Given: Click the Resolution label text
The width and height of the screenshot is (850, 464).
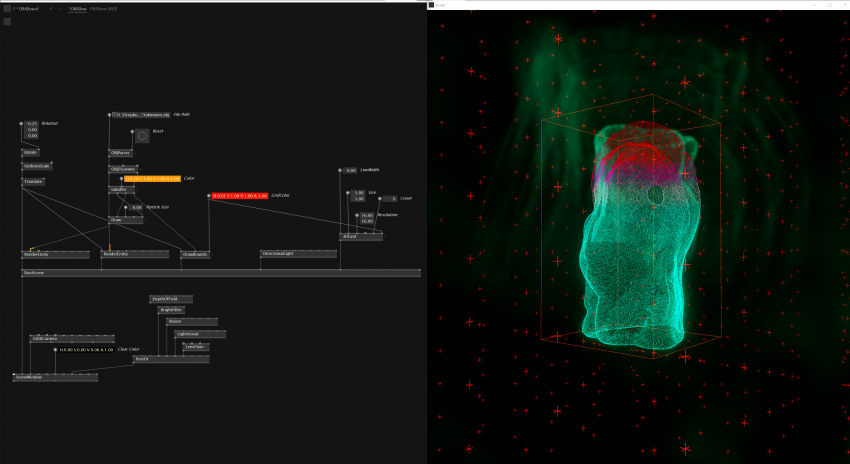Looking at the screenshot, I should tap(387, 215).
